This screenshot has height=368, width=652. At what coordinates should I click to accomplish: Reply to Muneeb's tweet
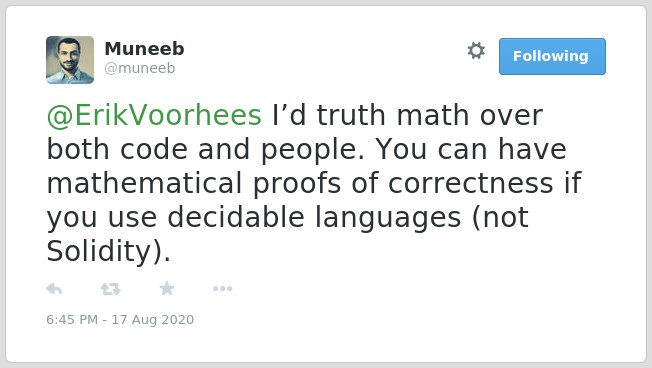pyautogui.click(x=54, y=289)
